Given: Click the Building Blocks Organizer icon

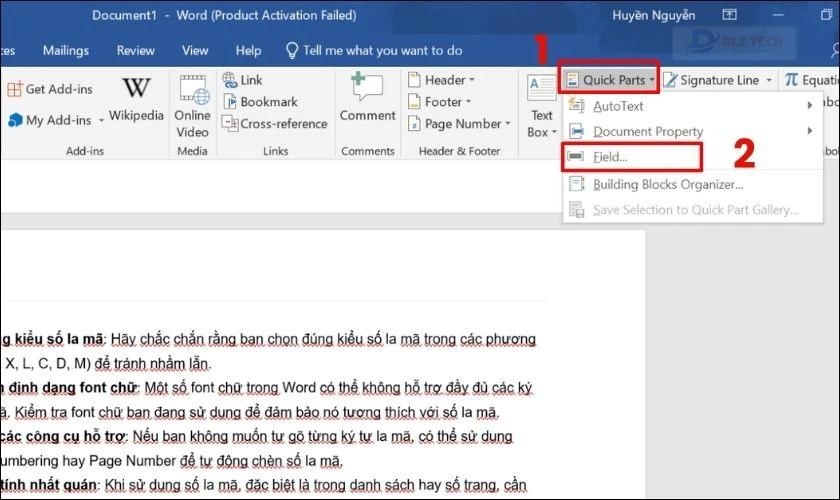Looking at the screenshot, I should pos(576,184).
